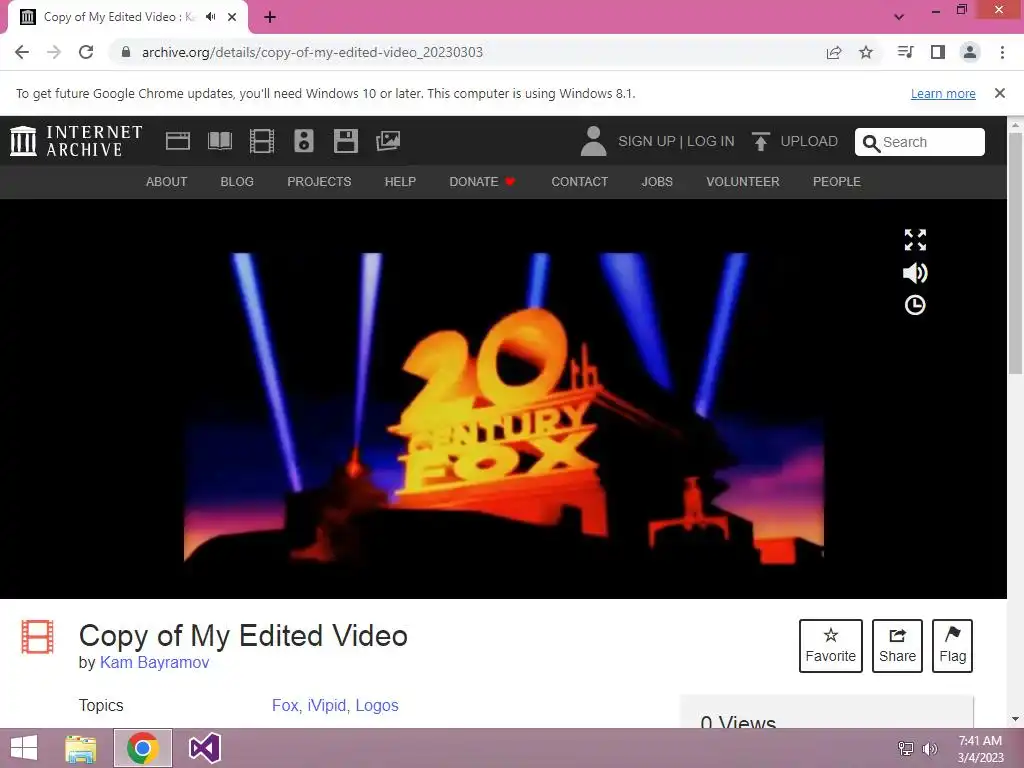The width and height of the screenshot is (1024, 768).
Task: Open the network icon in system tray
Action: point(906,749)
